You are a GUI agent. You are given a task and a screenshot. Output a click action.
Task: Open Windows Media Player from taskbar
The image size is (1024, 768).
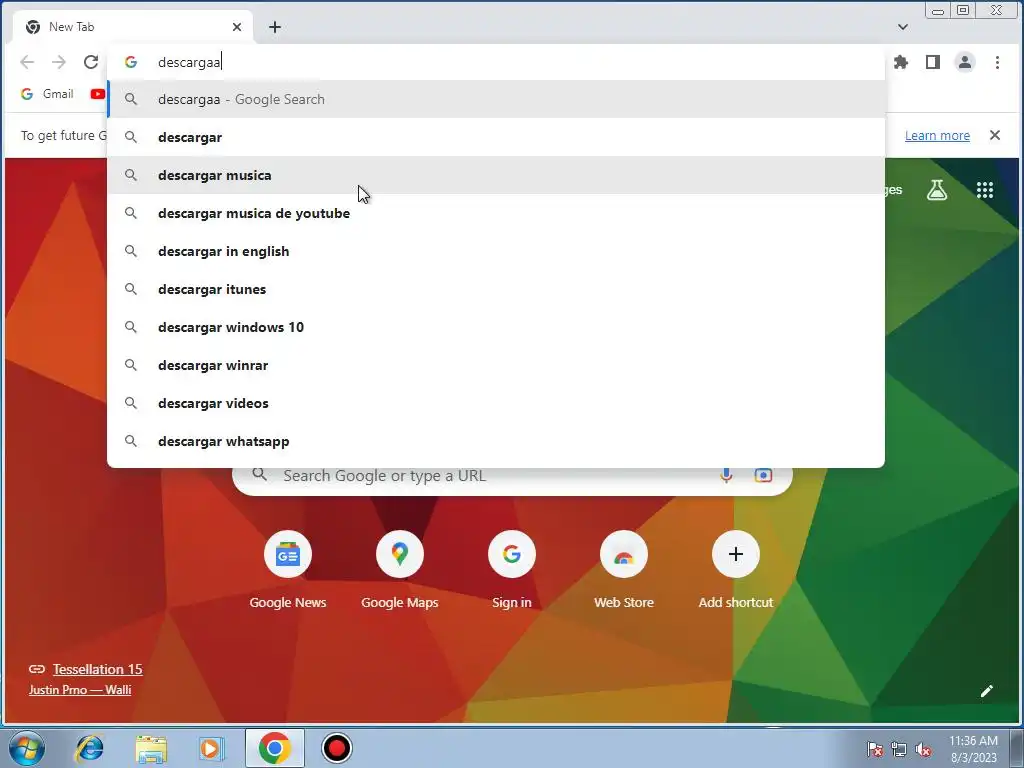coord(211,748)
